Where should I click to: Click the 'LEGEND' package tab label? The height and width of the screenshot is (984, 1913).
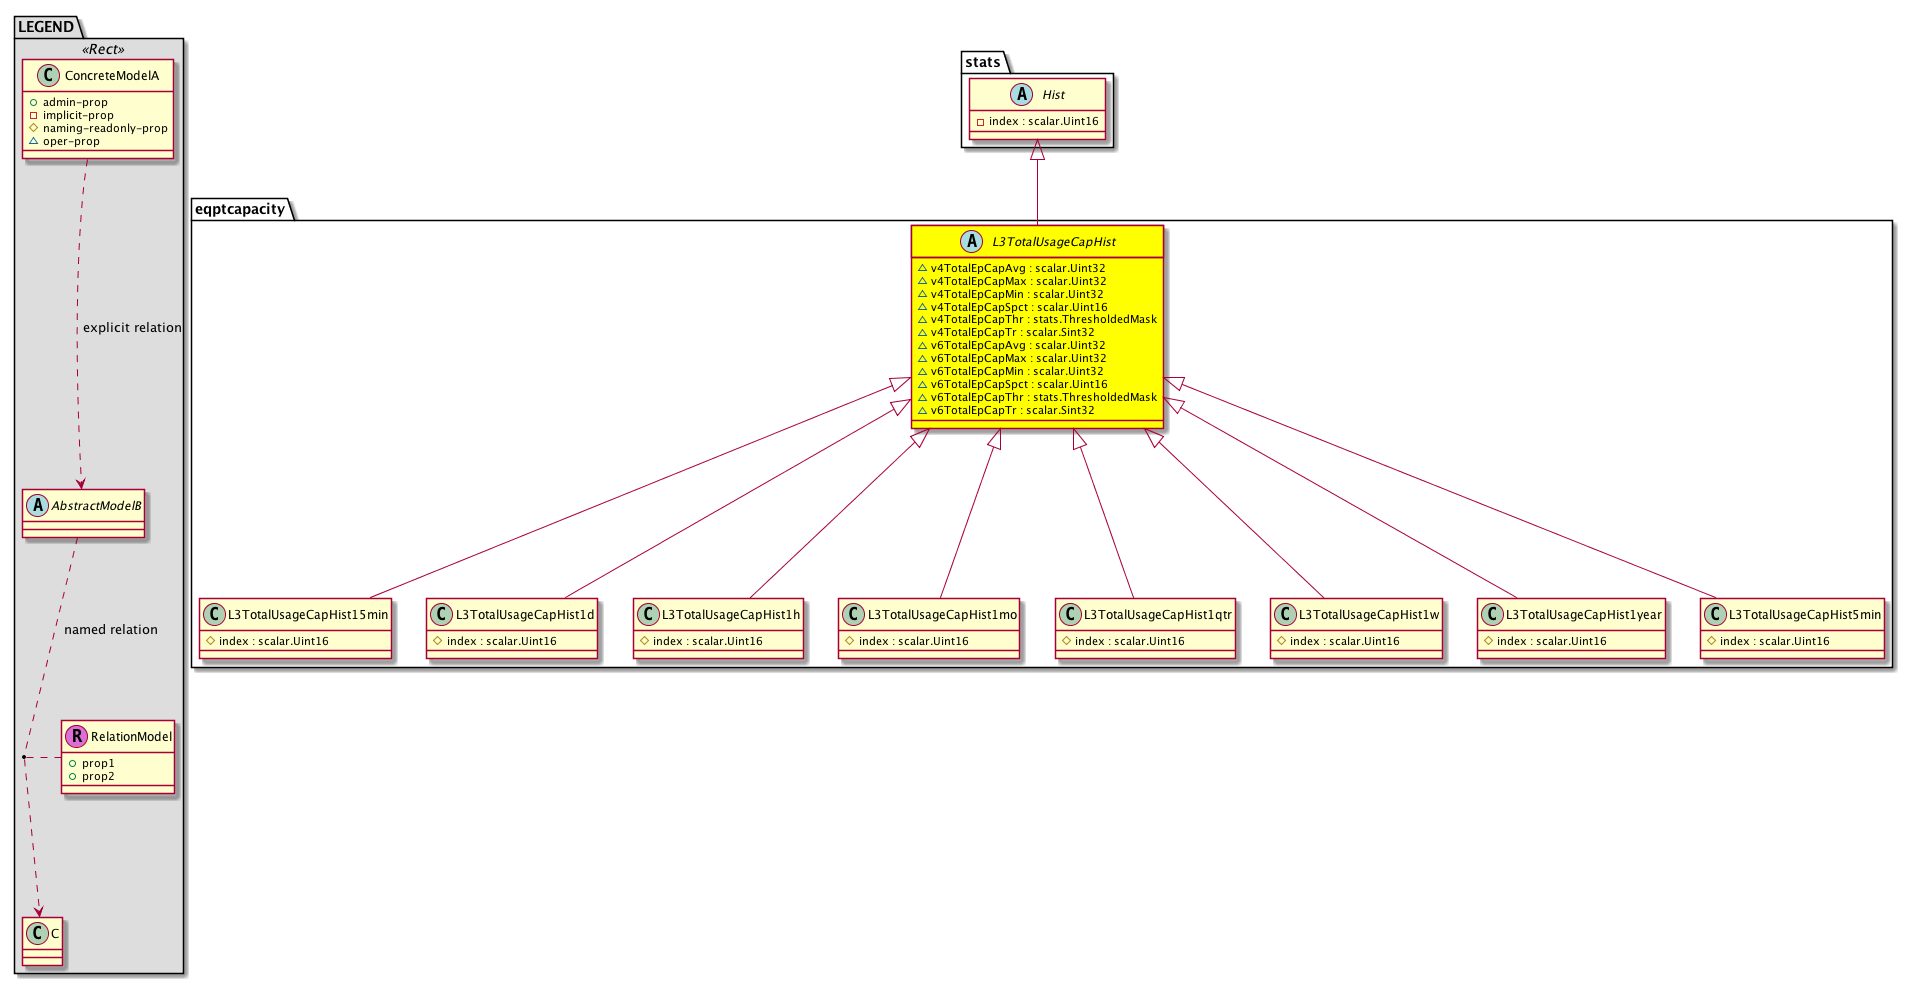click(x=46, y=27)
